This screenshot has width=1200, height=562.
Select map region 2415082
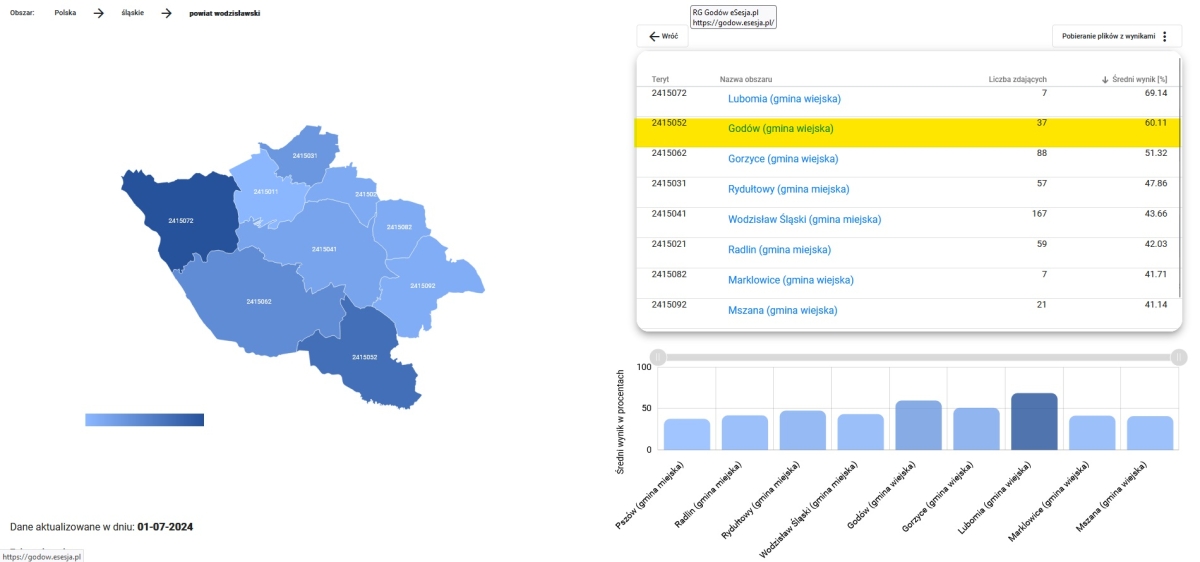pyautogui.click(x=399, y=227)
